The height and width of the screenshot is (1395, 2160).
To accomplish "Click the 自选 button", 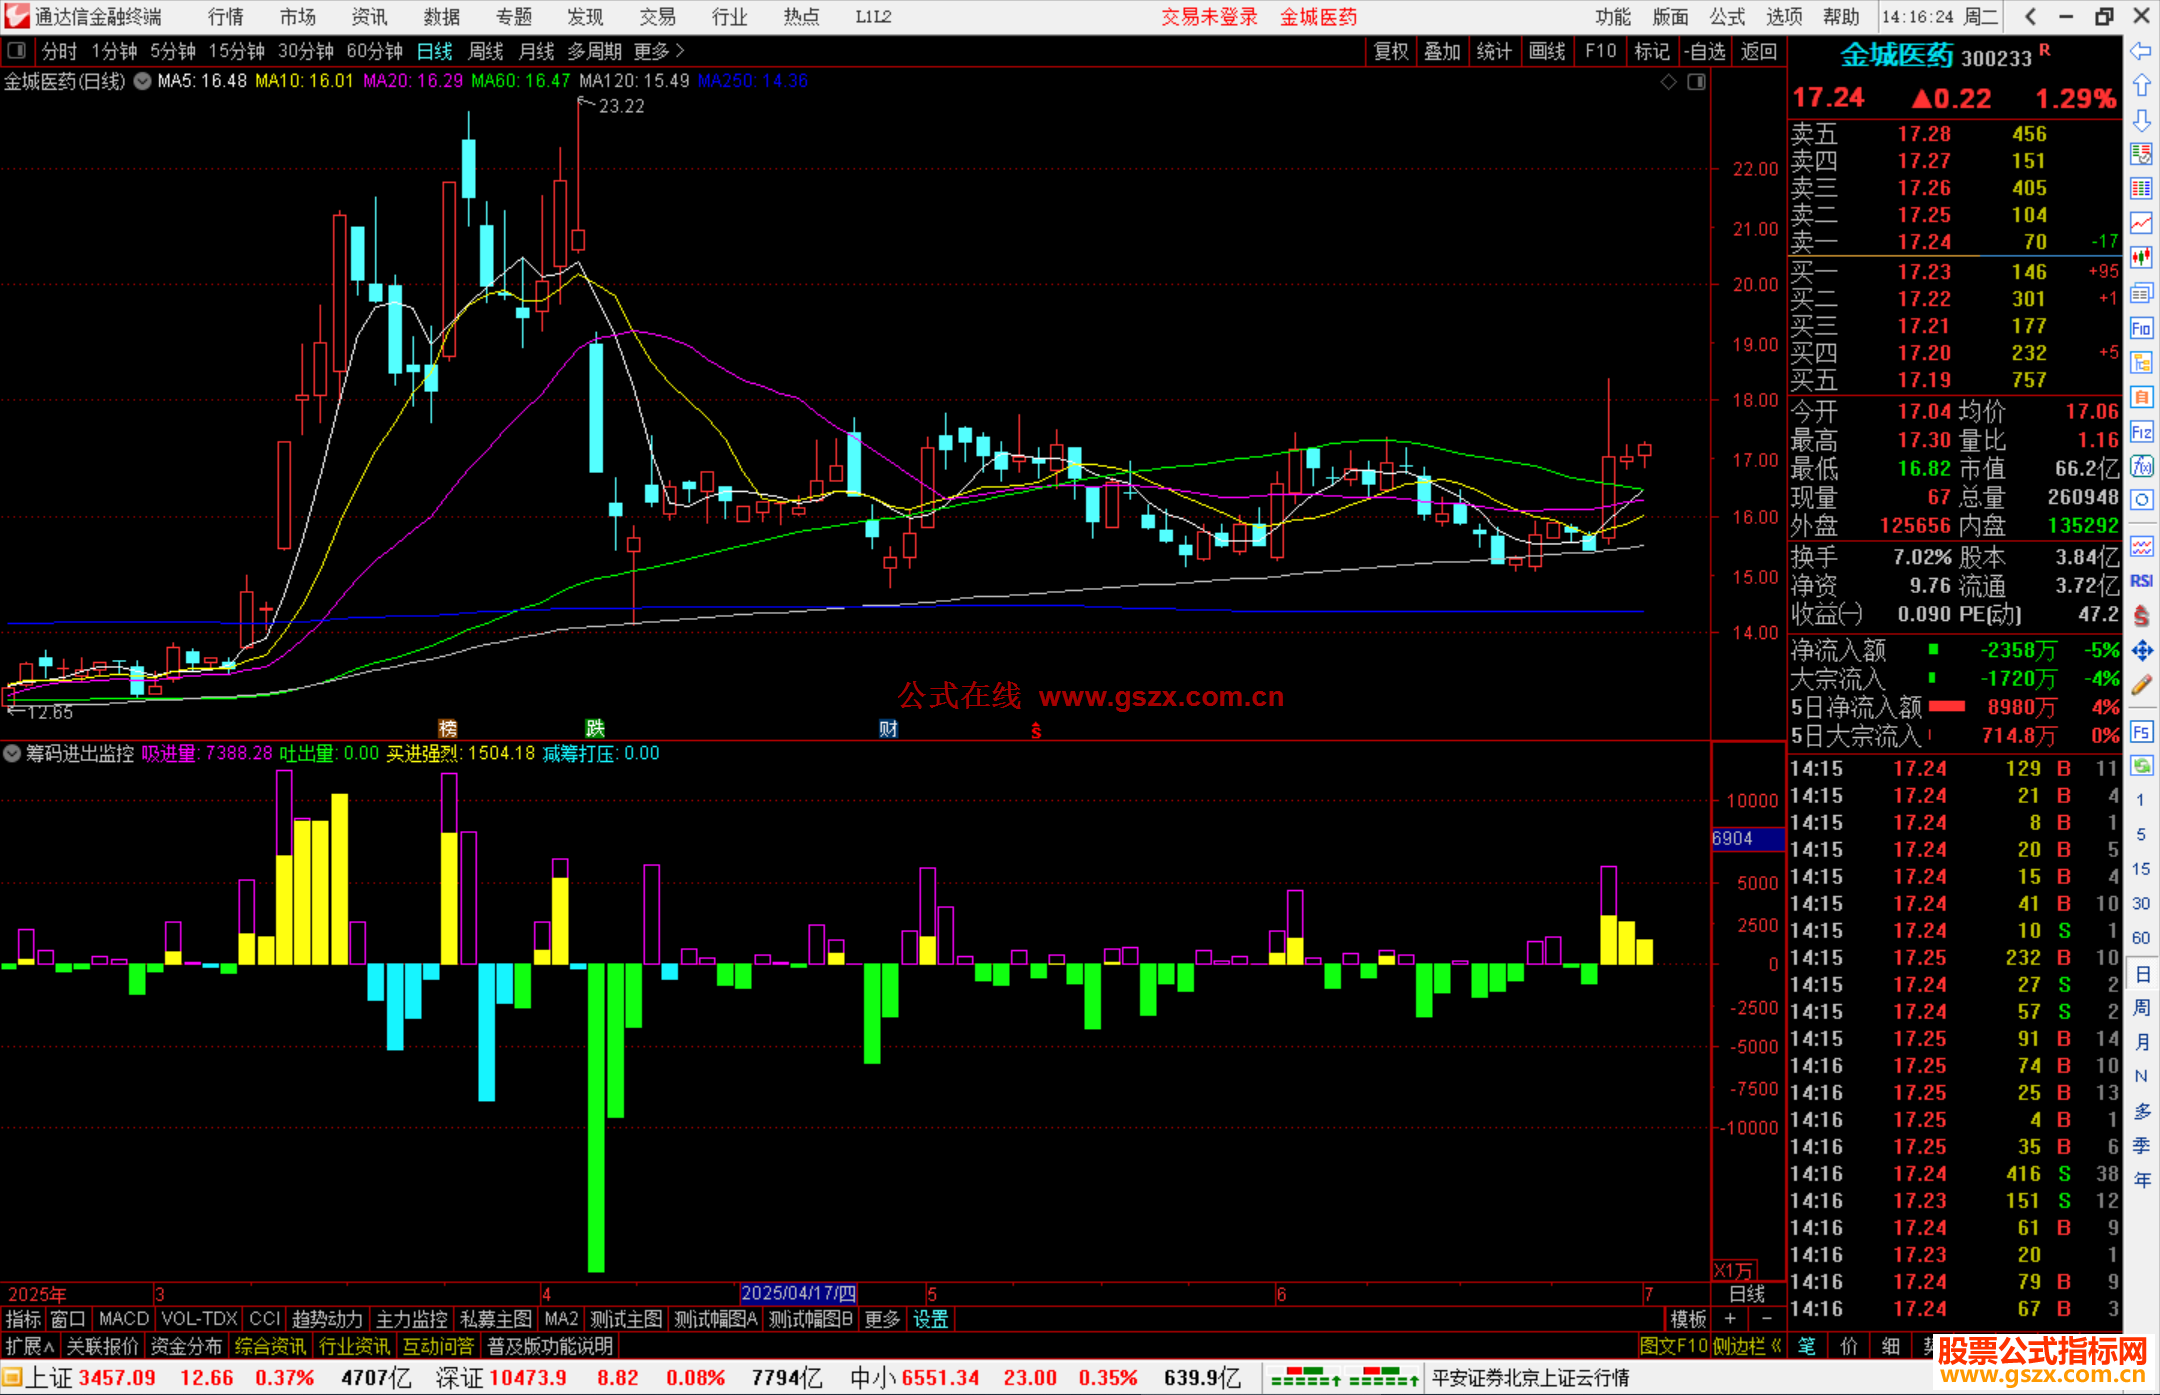I will pyautogui.click(x=1705, y=51).
